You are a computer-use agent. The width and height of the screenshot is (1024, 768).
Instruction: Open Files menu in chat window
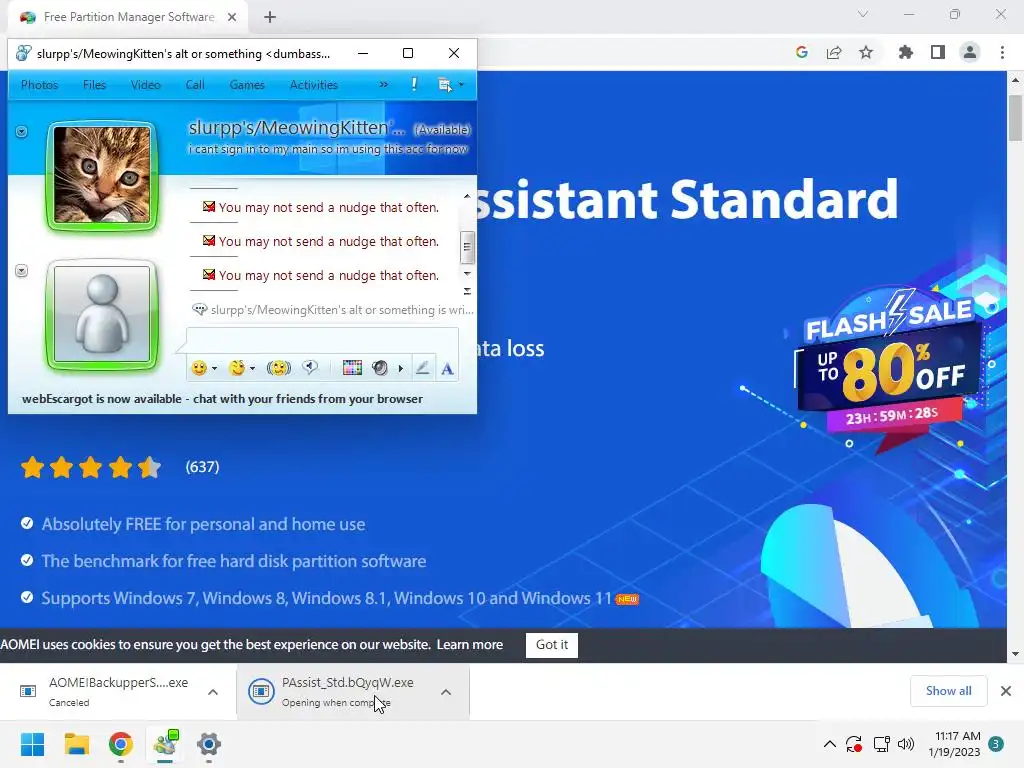click(94, 85)
